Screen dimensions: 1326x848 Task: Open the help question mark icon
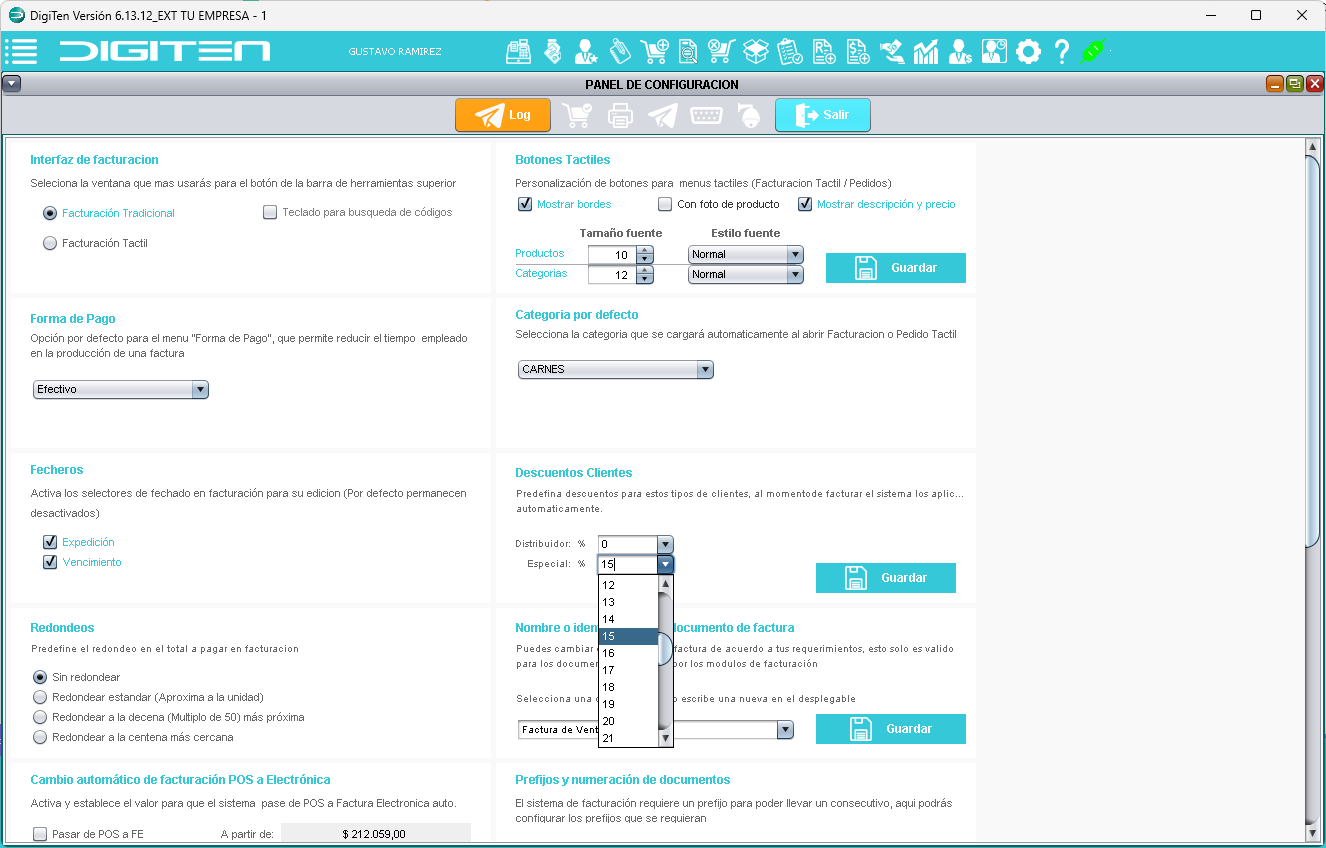[x=1062, y=51]
